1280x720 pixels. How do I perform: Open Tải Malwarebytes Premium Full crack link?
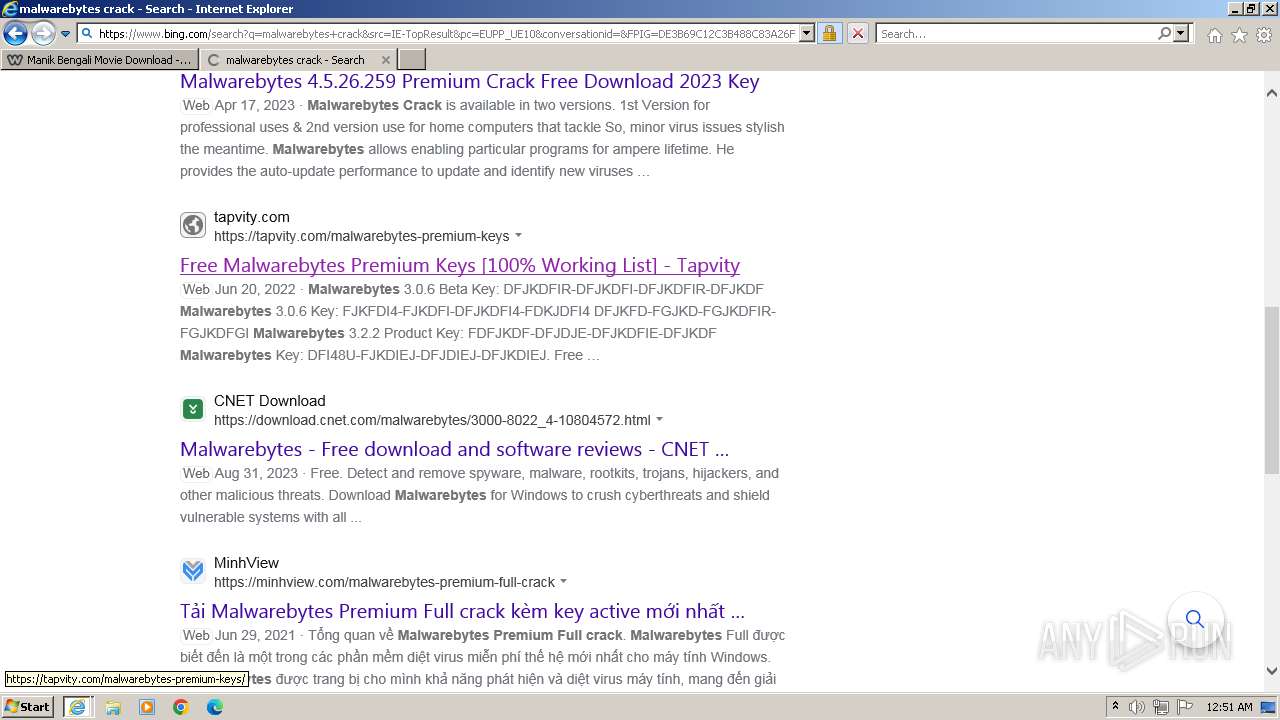point(462,611)
